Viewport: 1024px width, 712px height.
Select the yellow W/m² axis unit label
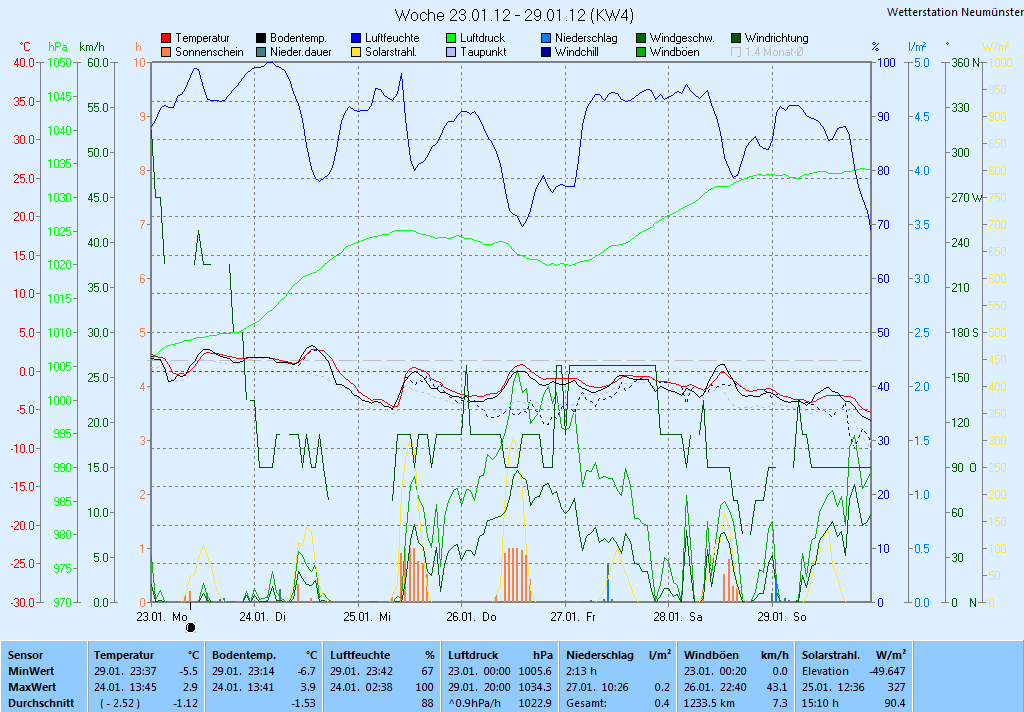(995, 47)
